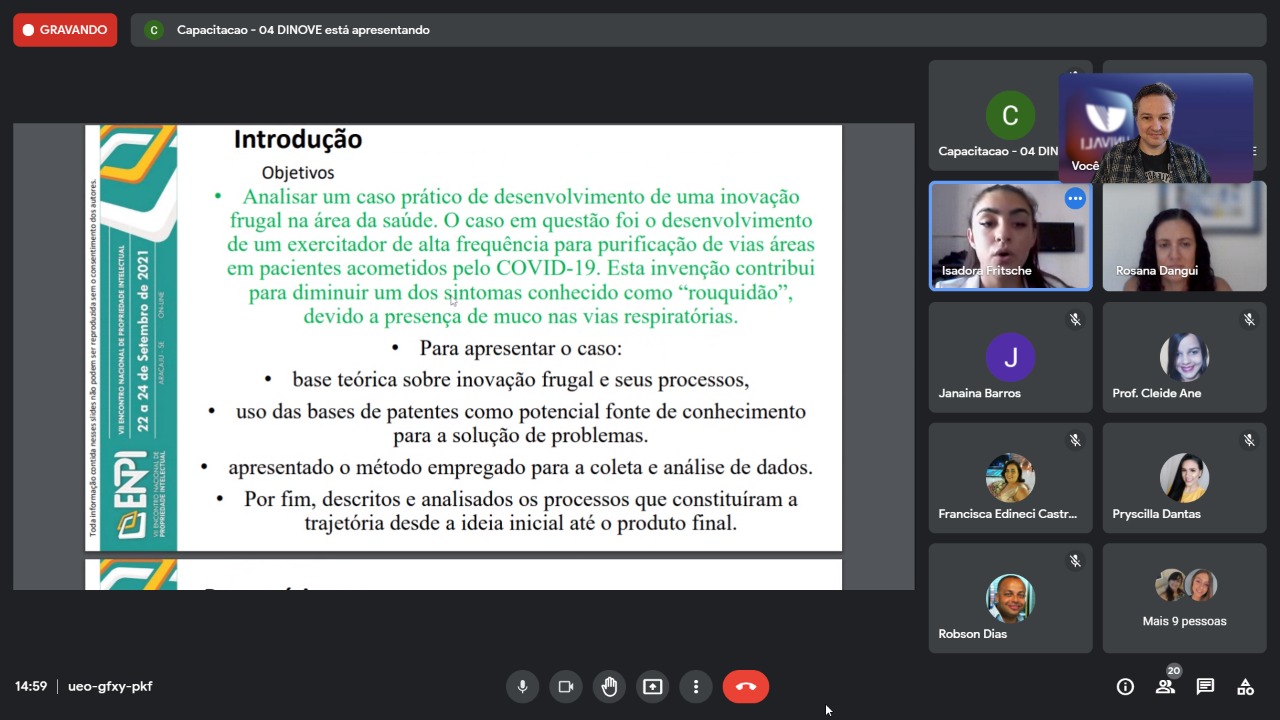
Task: Click muted mic icon on Pryscilla Dantas
Action: pos(1249,440)
